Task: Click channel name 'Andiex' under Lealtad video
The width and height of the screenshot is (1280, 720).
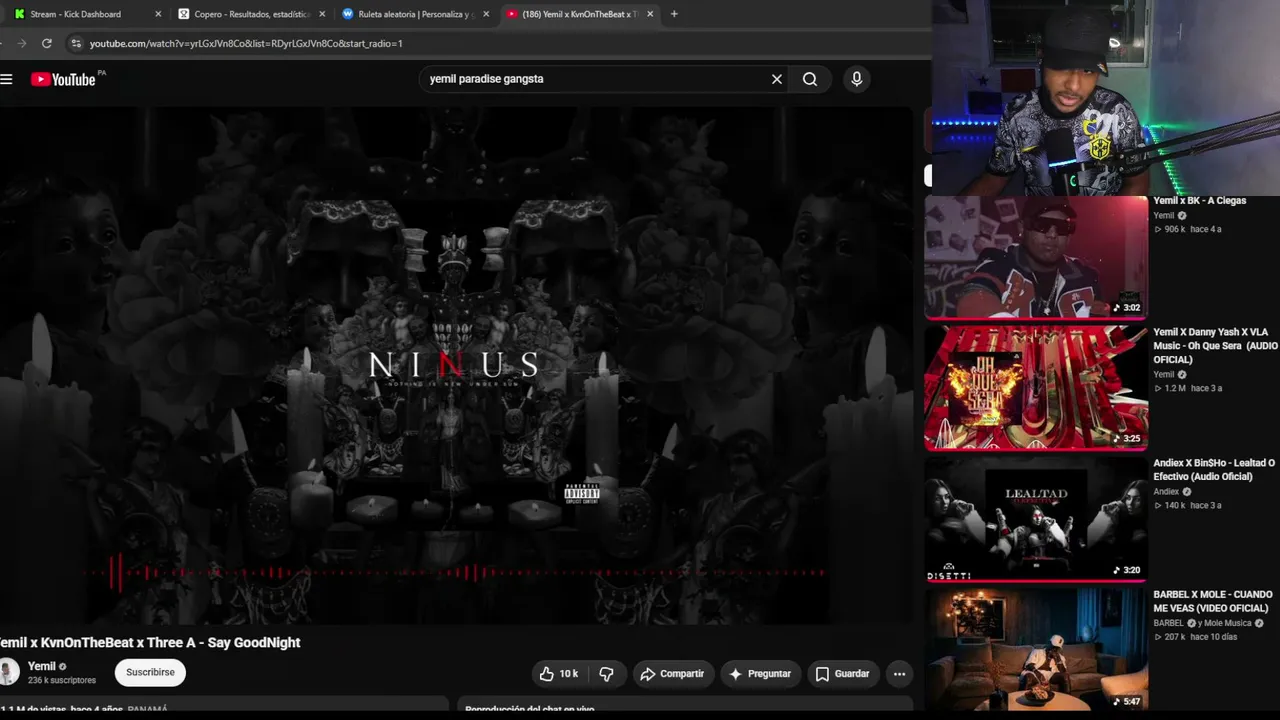Action: point(1166,492)
